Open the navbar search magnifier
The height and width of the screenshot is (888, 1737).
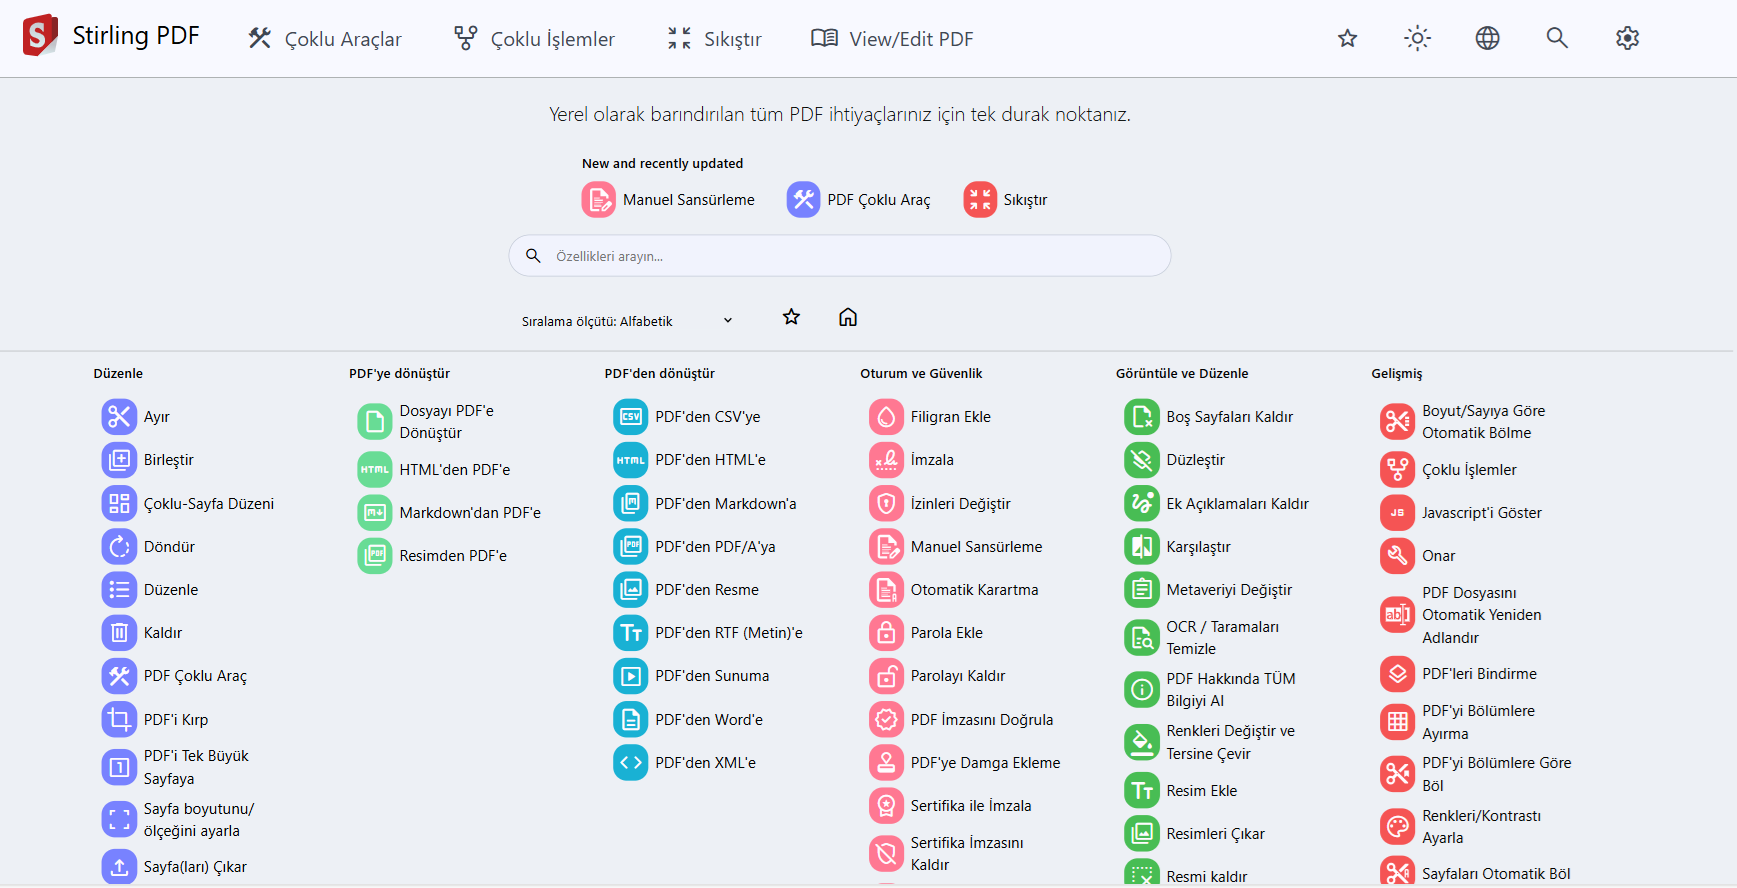tap(1557, 38)
